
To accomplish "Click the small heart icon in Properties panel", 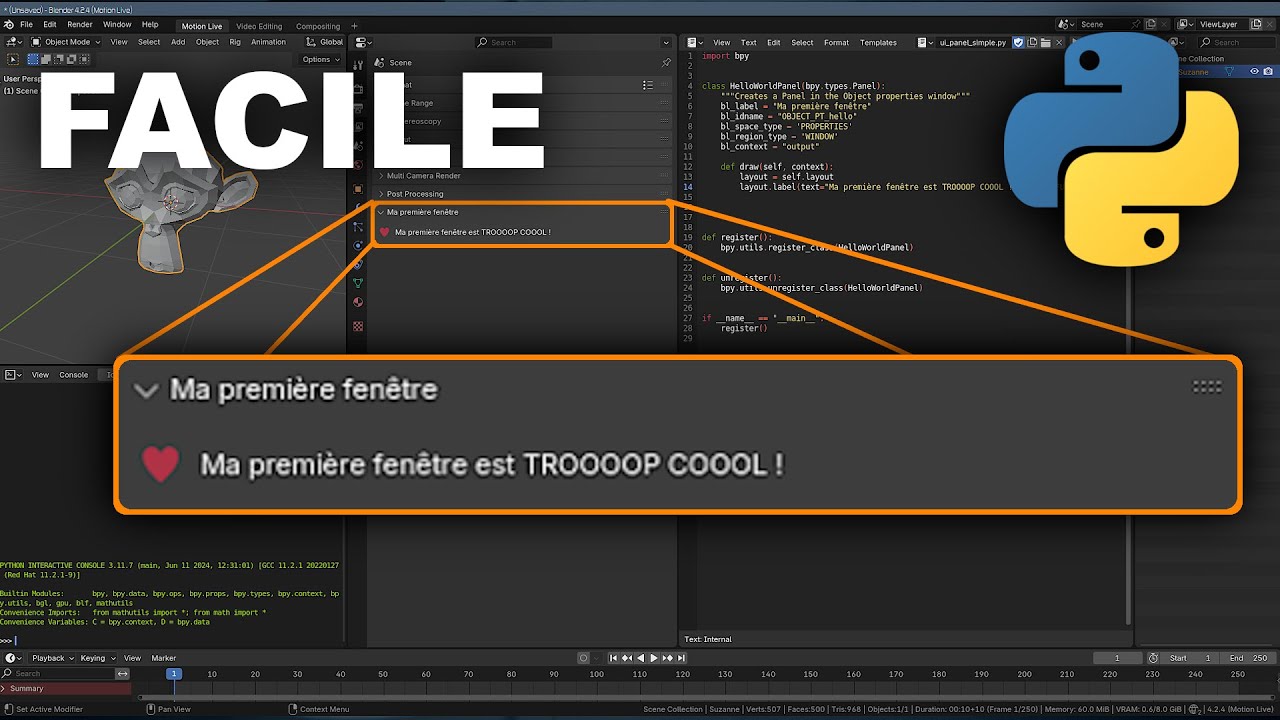I will pyautogui.click(x=385, y=232).
